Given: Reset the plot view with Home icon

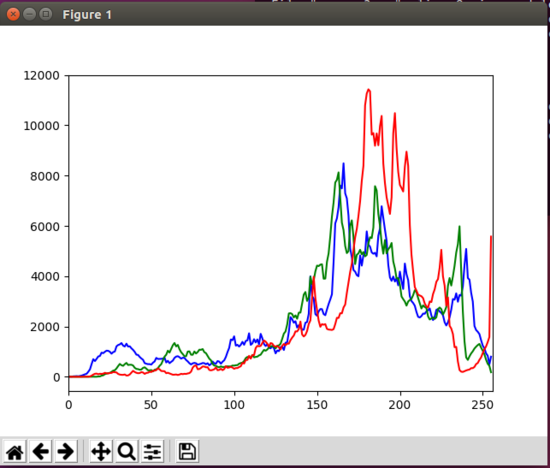Looking at the screenshot, I should coord(15,451).
